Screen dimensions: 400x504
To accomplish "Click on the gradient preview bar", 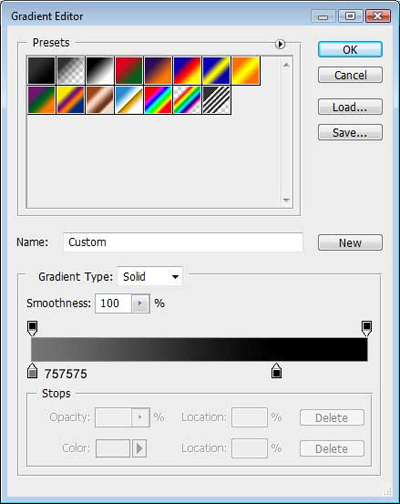I will (x=199, y=349).
